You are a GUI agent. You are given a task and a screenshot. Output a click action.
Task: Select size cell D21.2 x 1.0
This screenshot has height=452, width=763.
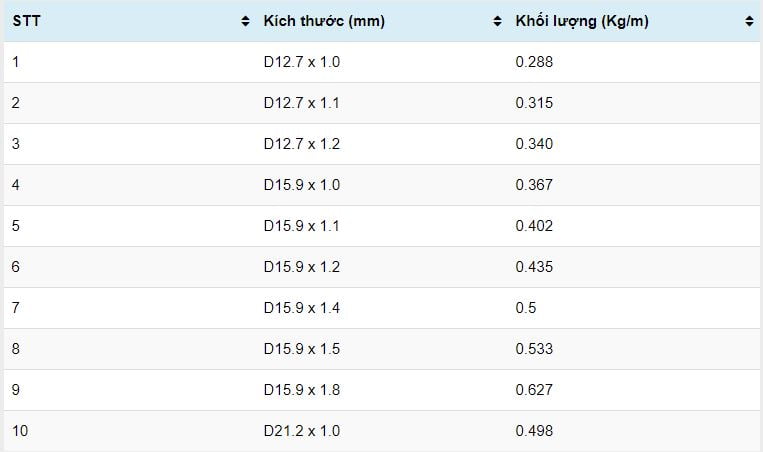point(302,431)
